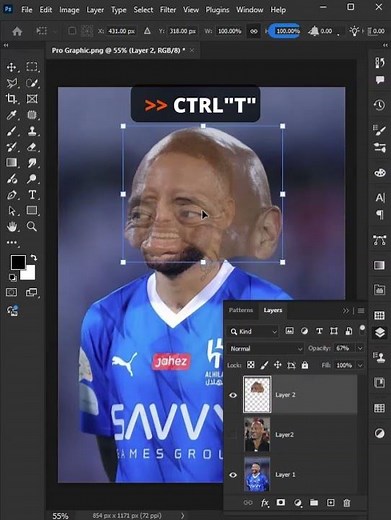391x520 pixels.
Task: Open the Plugins menu
Action: (217, 10)
